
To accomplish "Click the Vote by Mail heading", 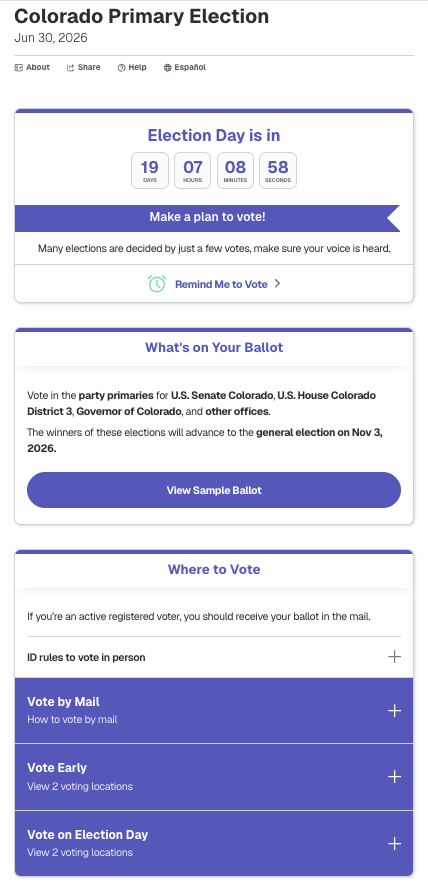I will click(64, 702).
